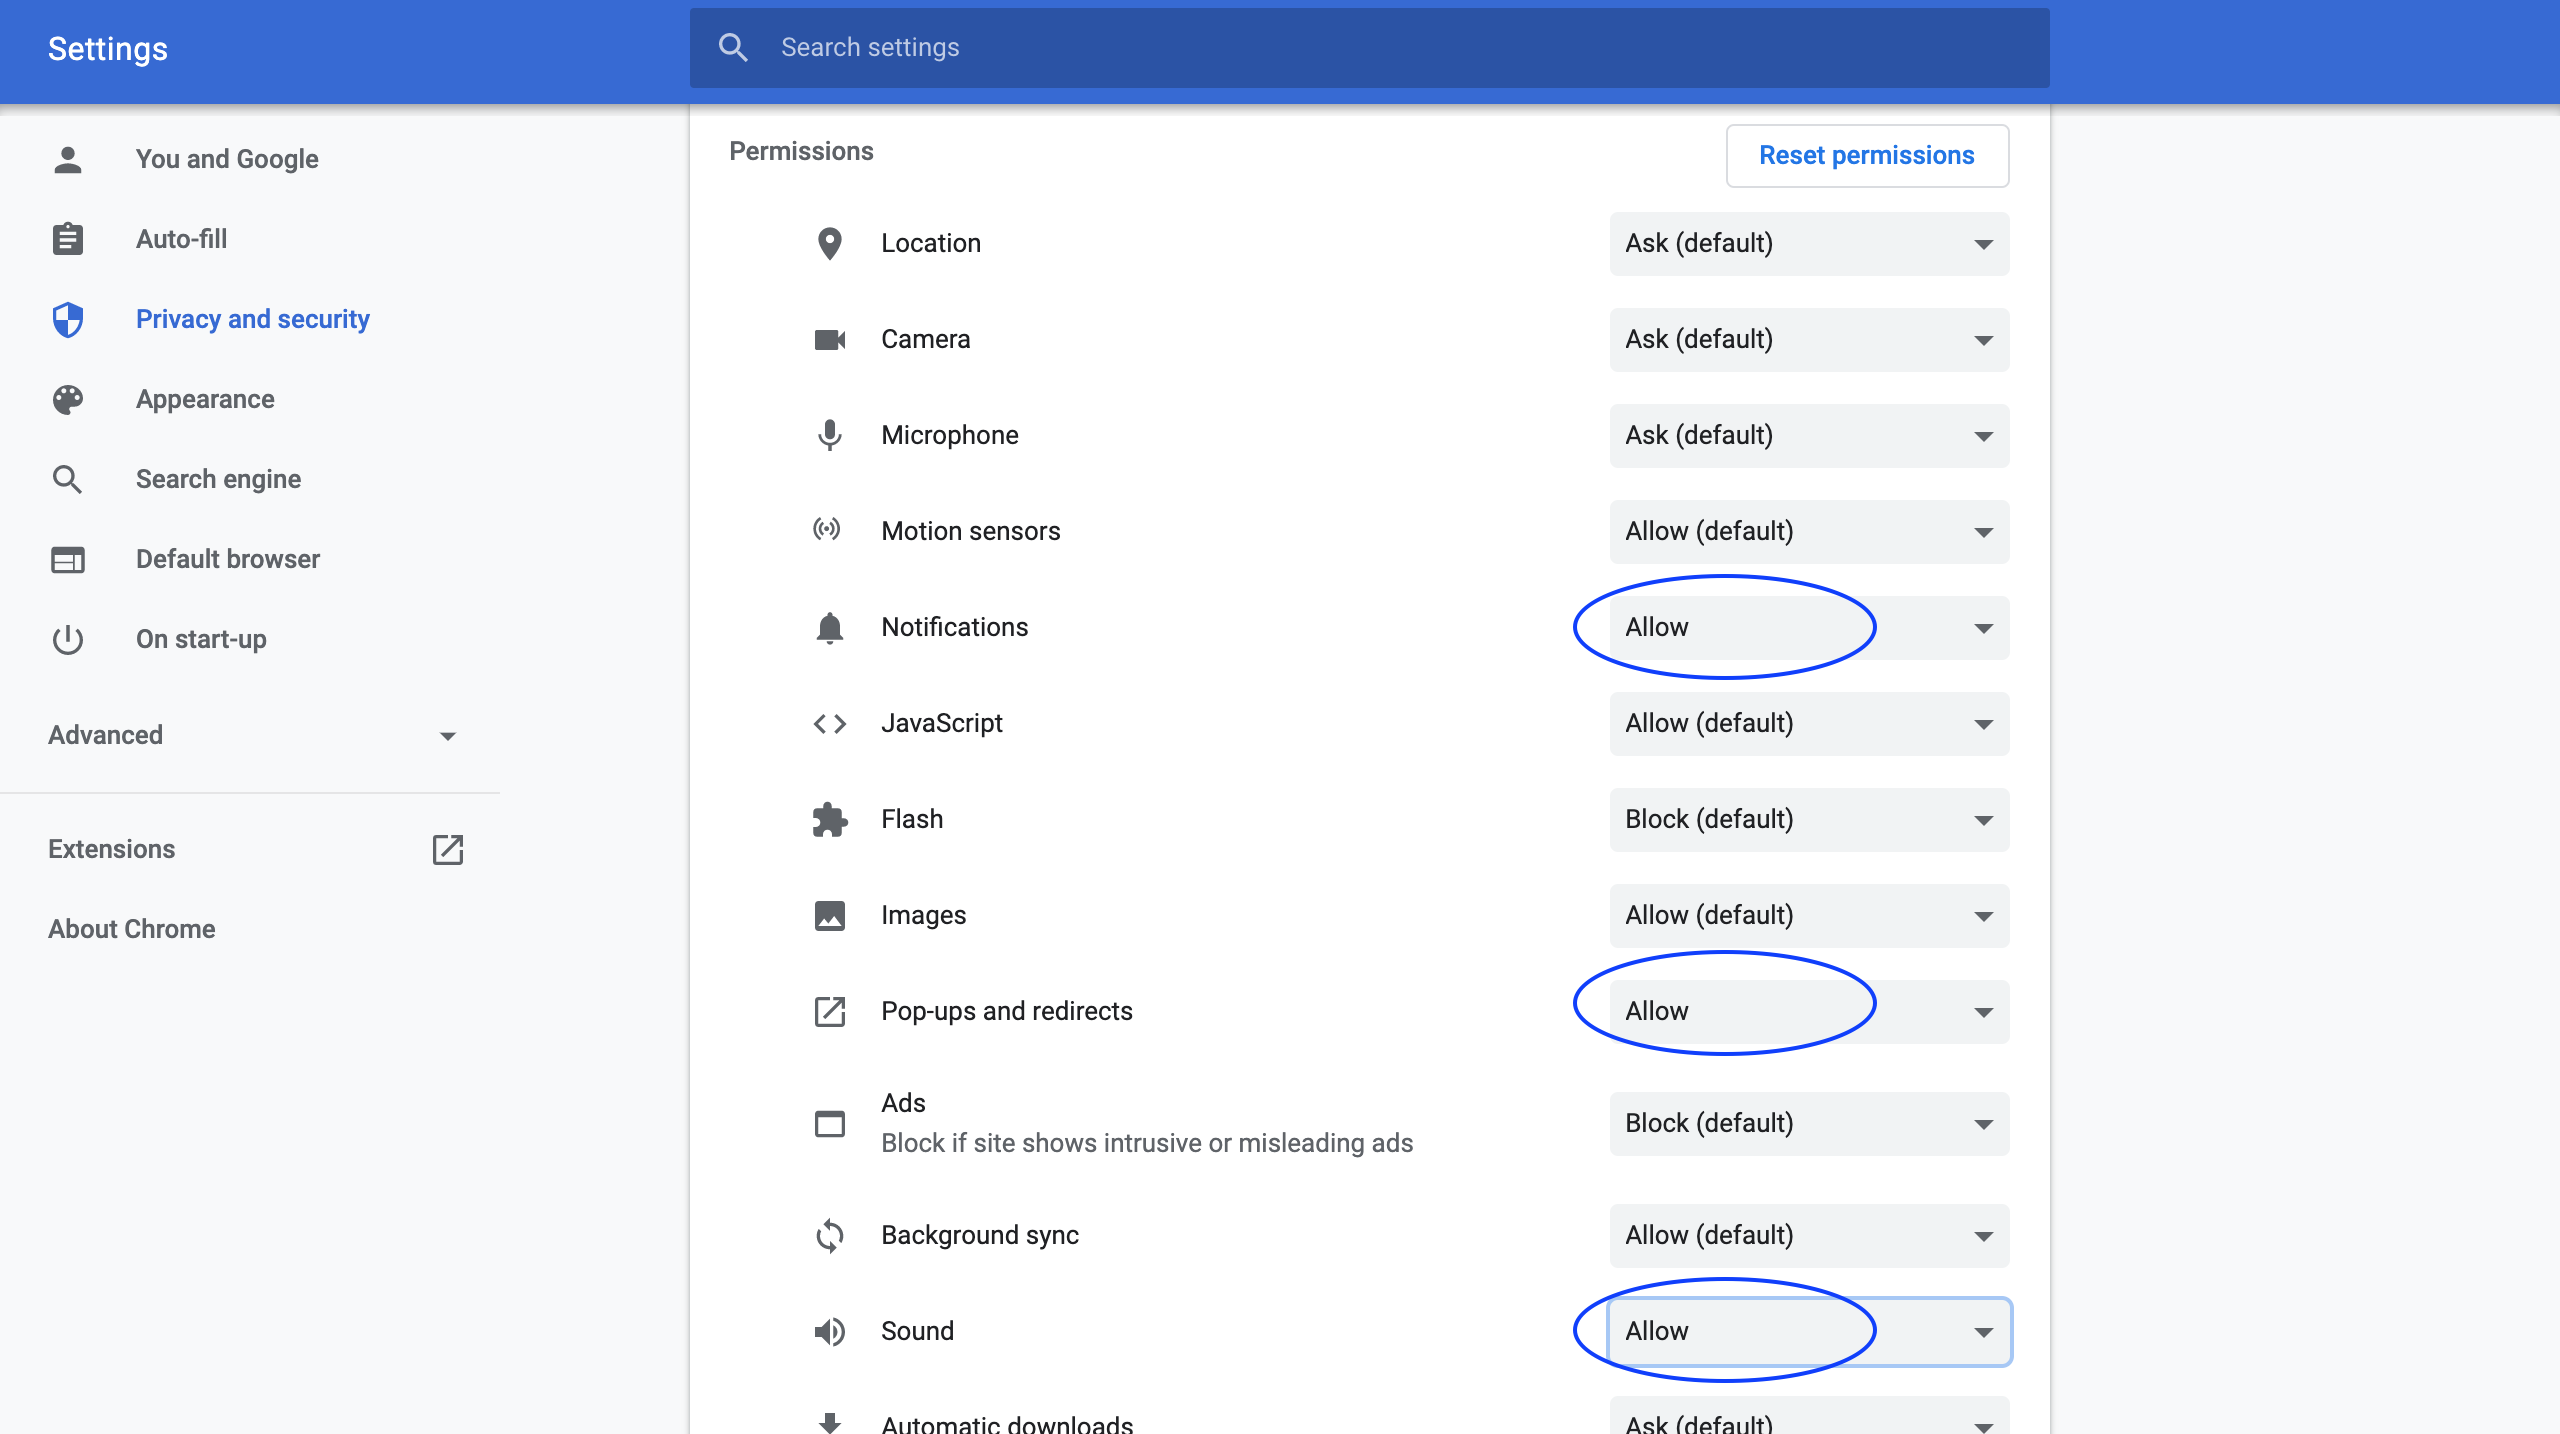Go to Appearance settings section
The image size is (2560, 1434).
click(204, 399)
